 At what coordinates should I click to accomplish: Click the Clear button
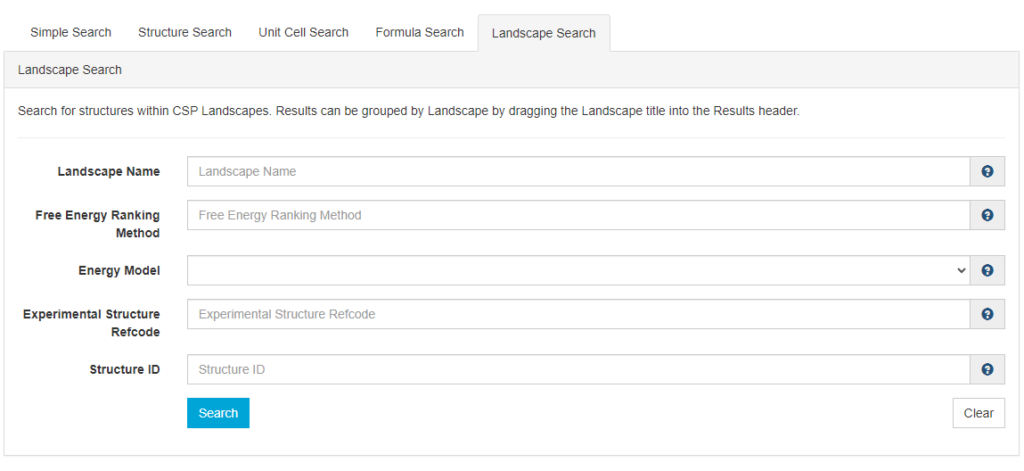(x=978, y=413)
